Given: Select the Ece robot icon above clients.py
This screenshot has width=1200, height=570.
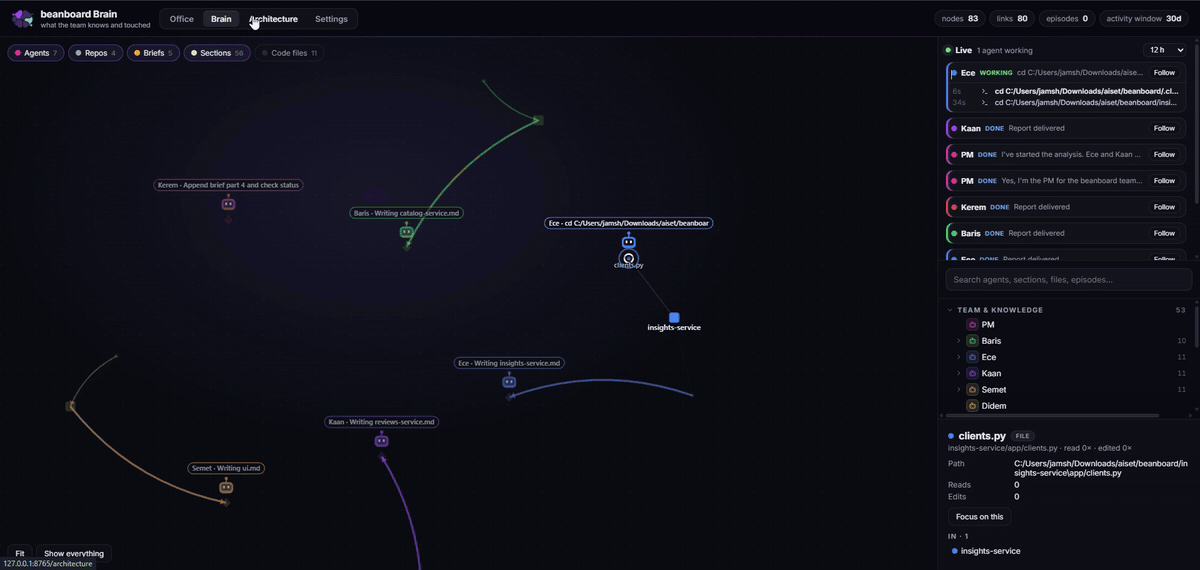Looking at the screenshot, I should (628, 242).
